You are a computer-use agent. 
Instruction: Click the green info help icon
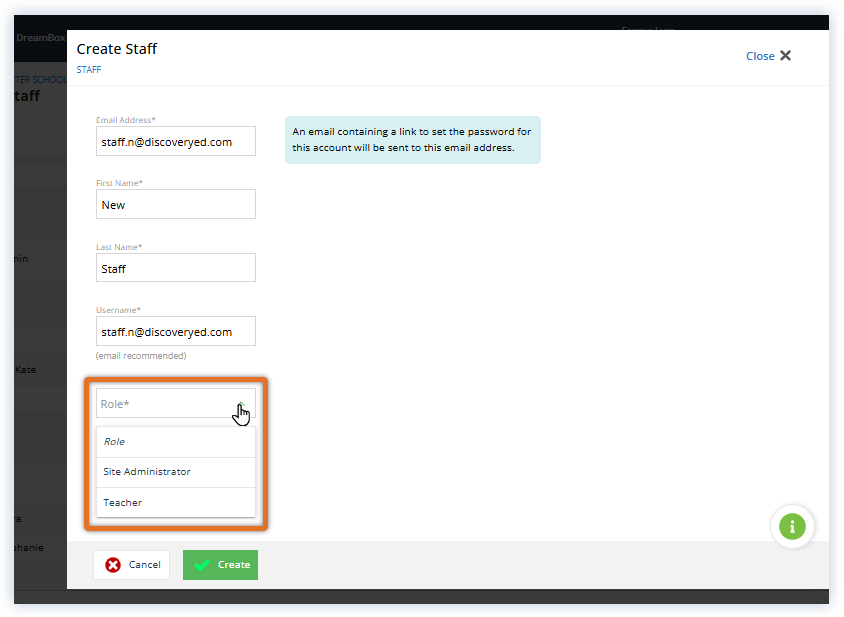[792, 527]
